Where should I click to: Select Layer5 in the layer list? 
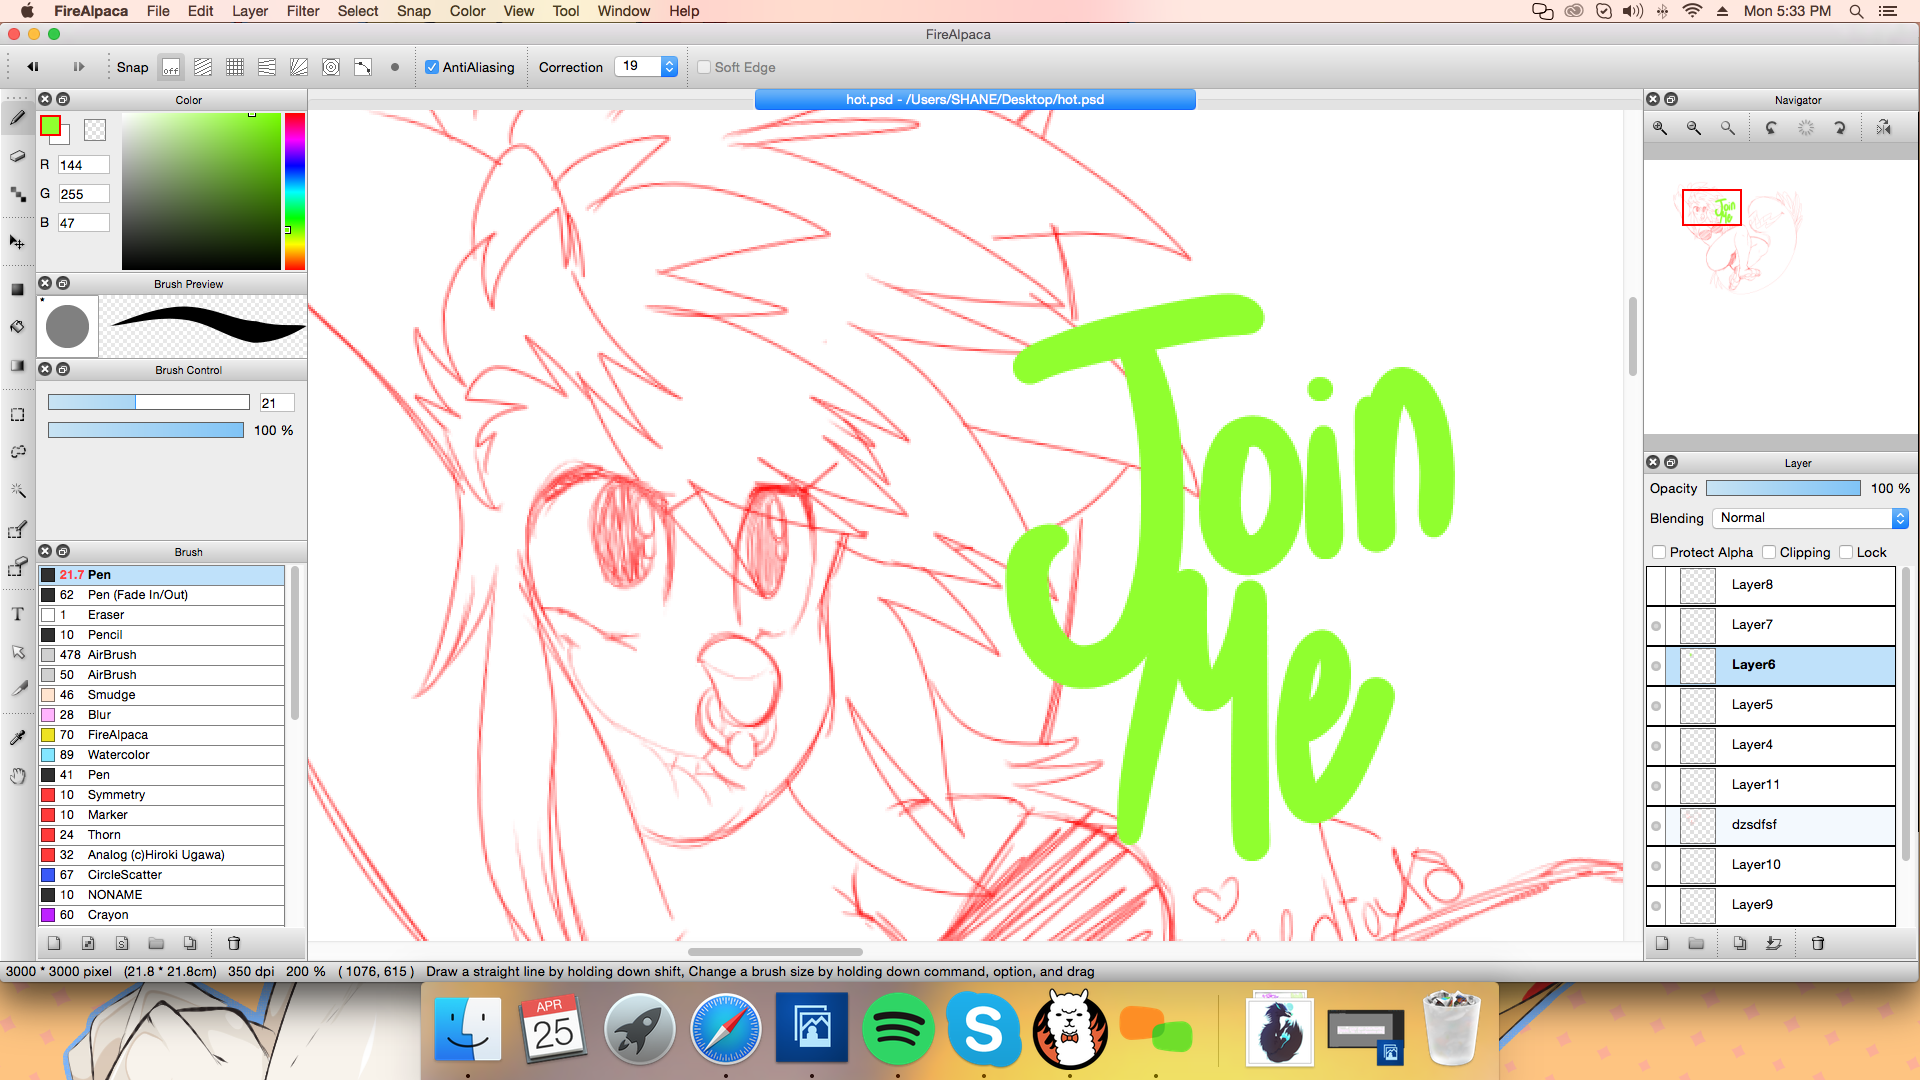pos(1770,705)
